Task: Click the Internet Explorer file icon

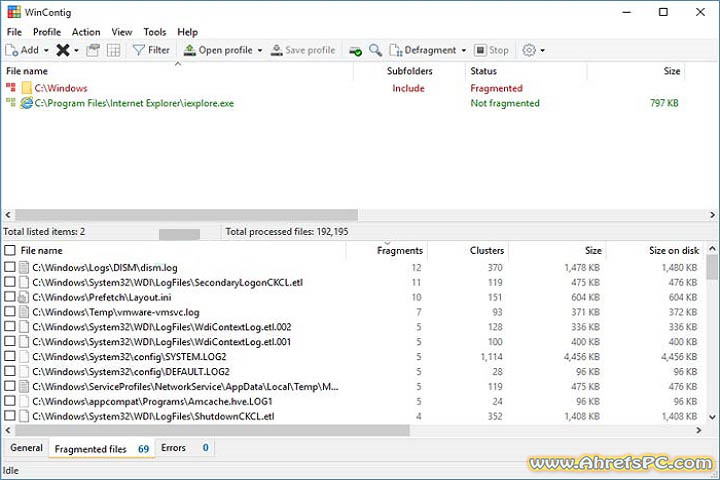Action: click(27, 103)
